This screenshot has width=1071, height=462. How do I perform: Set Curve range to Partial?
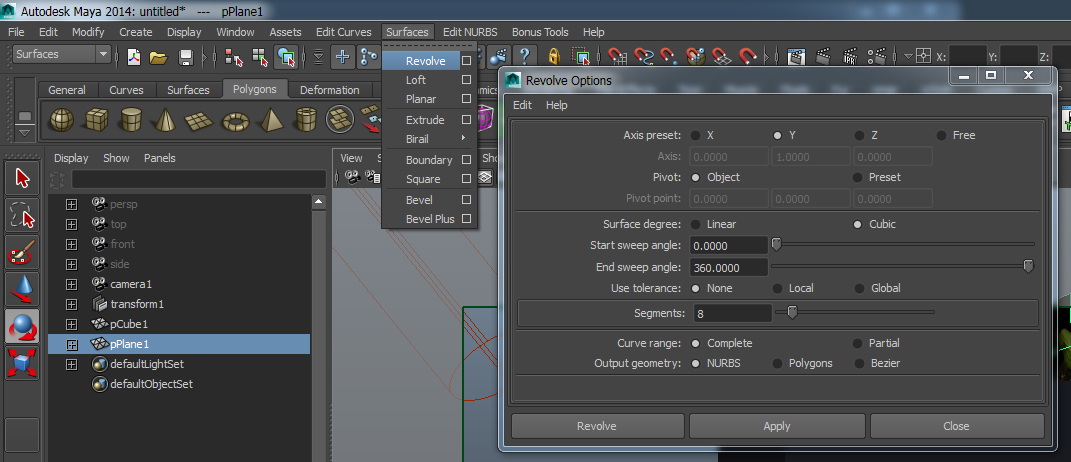pos(857,343)
